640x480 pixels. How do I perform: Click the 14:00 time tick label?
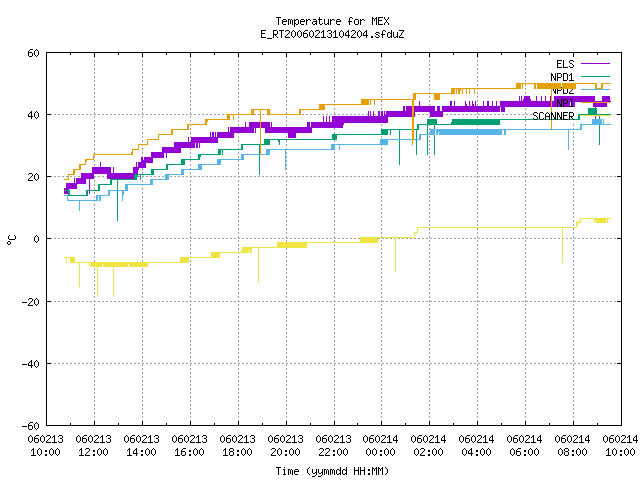[x=142, y=446]
